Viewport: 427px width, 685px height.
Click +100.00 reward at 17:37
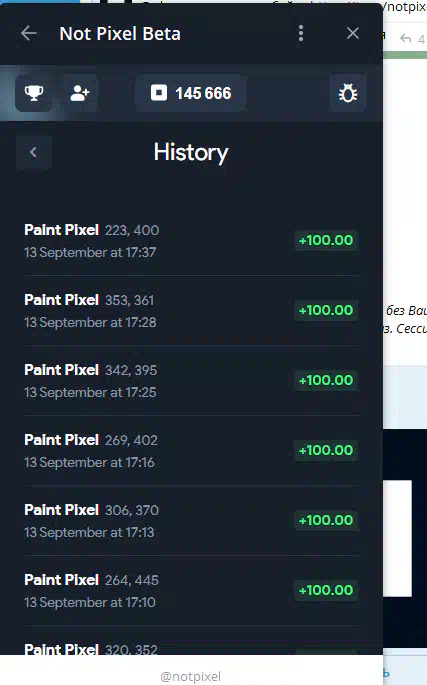pos(326,240)
